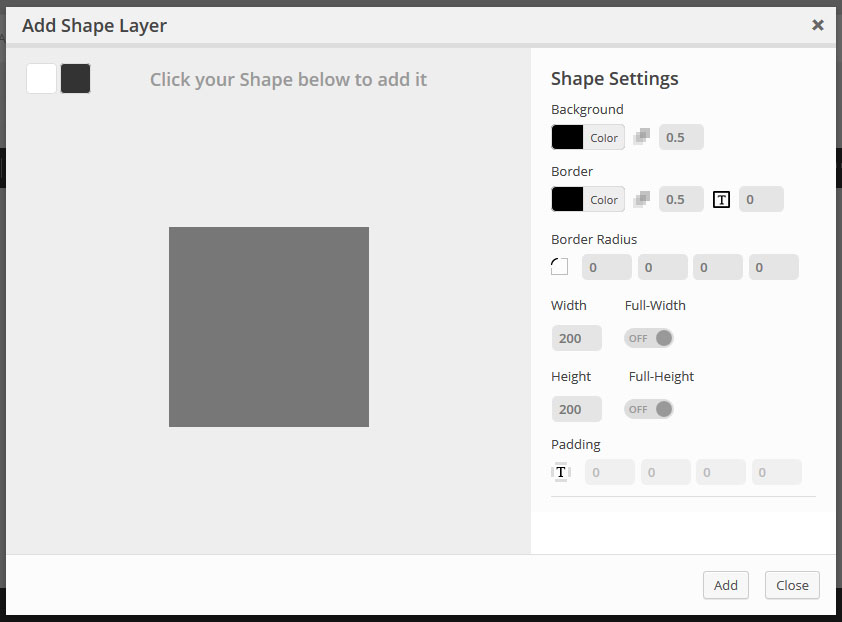
Task: Close the Add Shape Layer dialog via X
Action: pyautogui.click(x=818, y=26)
